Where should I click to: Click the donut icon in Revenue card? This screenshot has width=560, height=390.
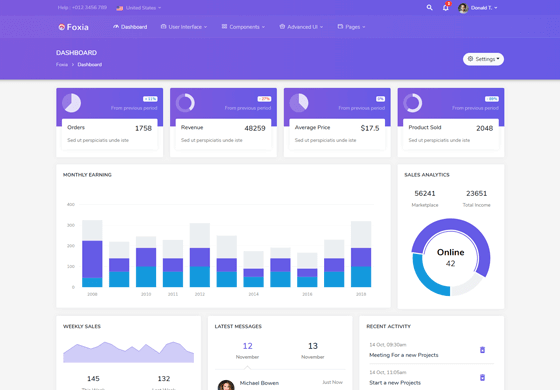point(185,103)
